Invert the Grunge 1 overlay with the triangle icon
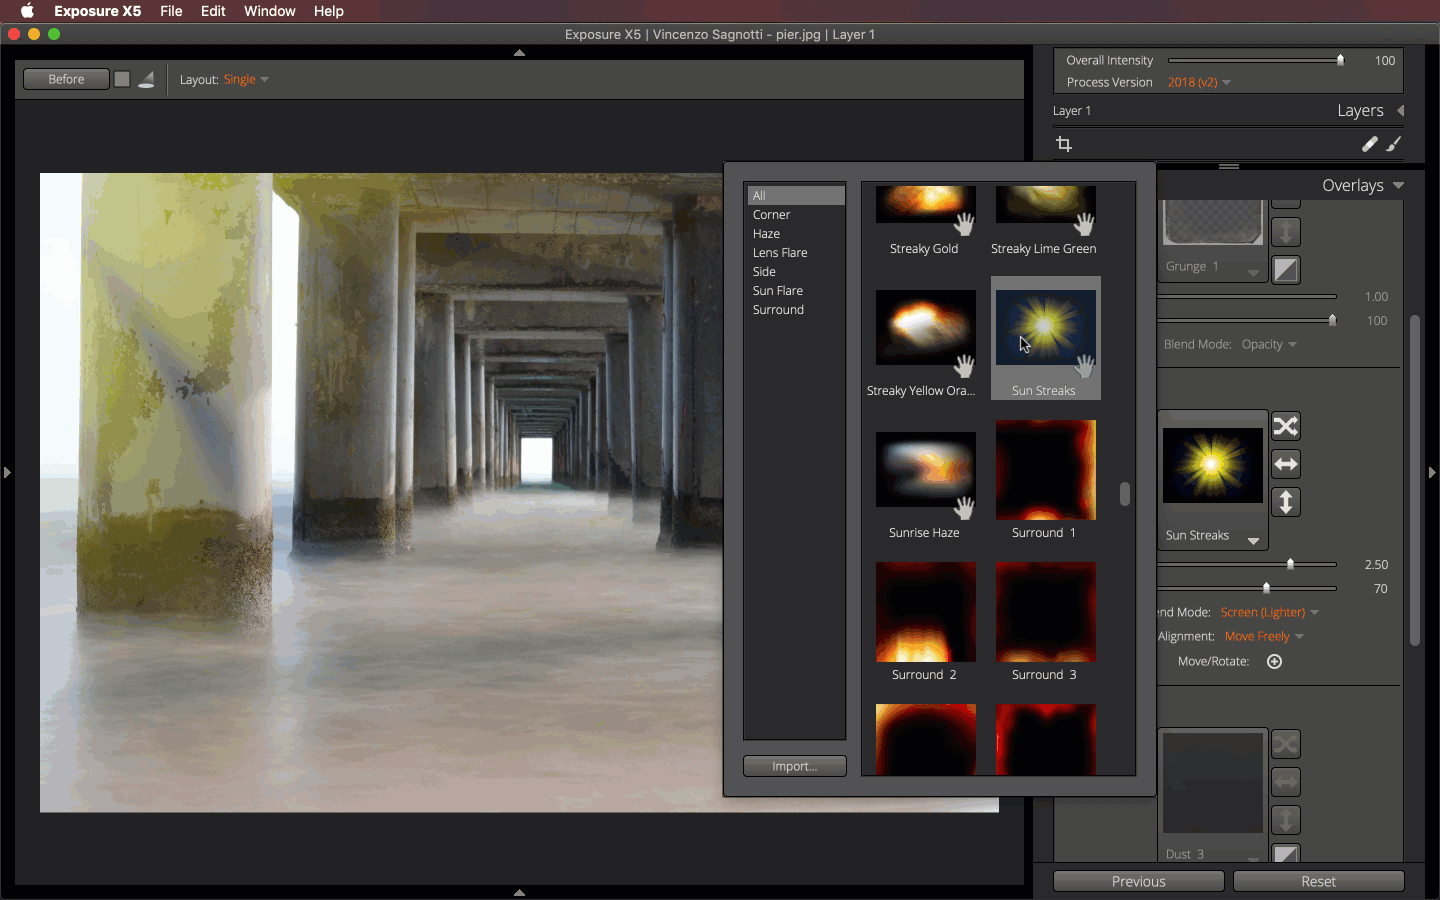This screenshot has height=900, width=1440. pos(1285,270)
